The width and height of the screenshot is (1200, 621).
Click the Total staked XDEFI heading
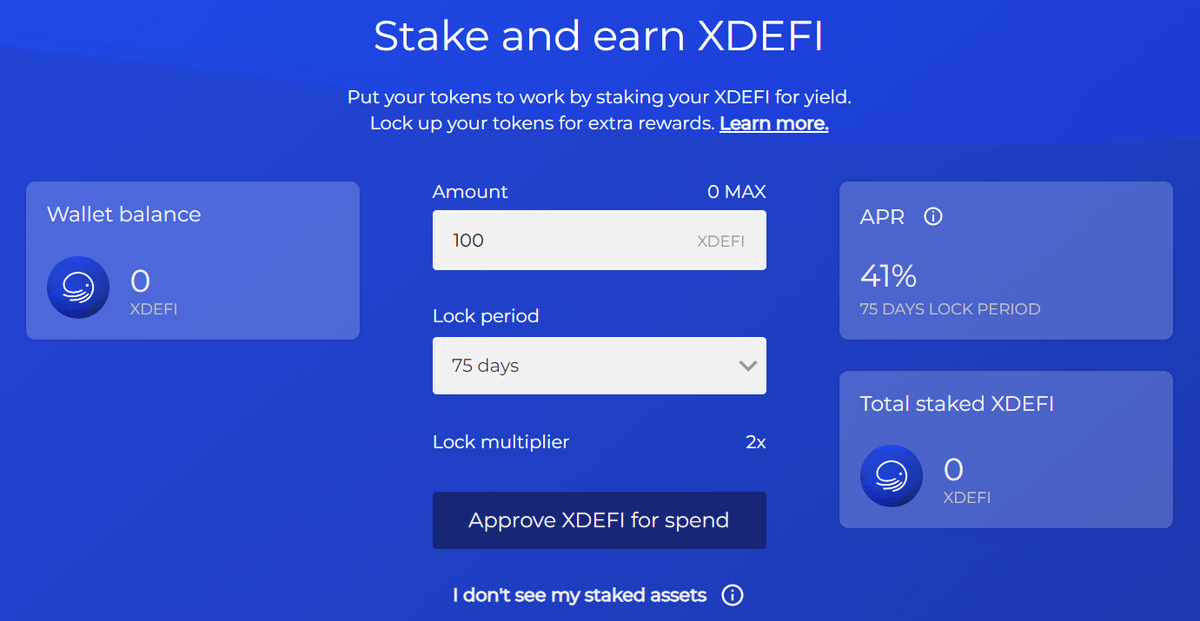click(x=957, y=404)
